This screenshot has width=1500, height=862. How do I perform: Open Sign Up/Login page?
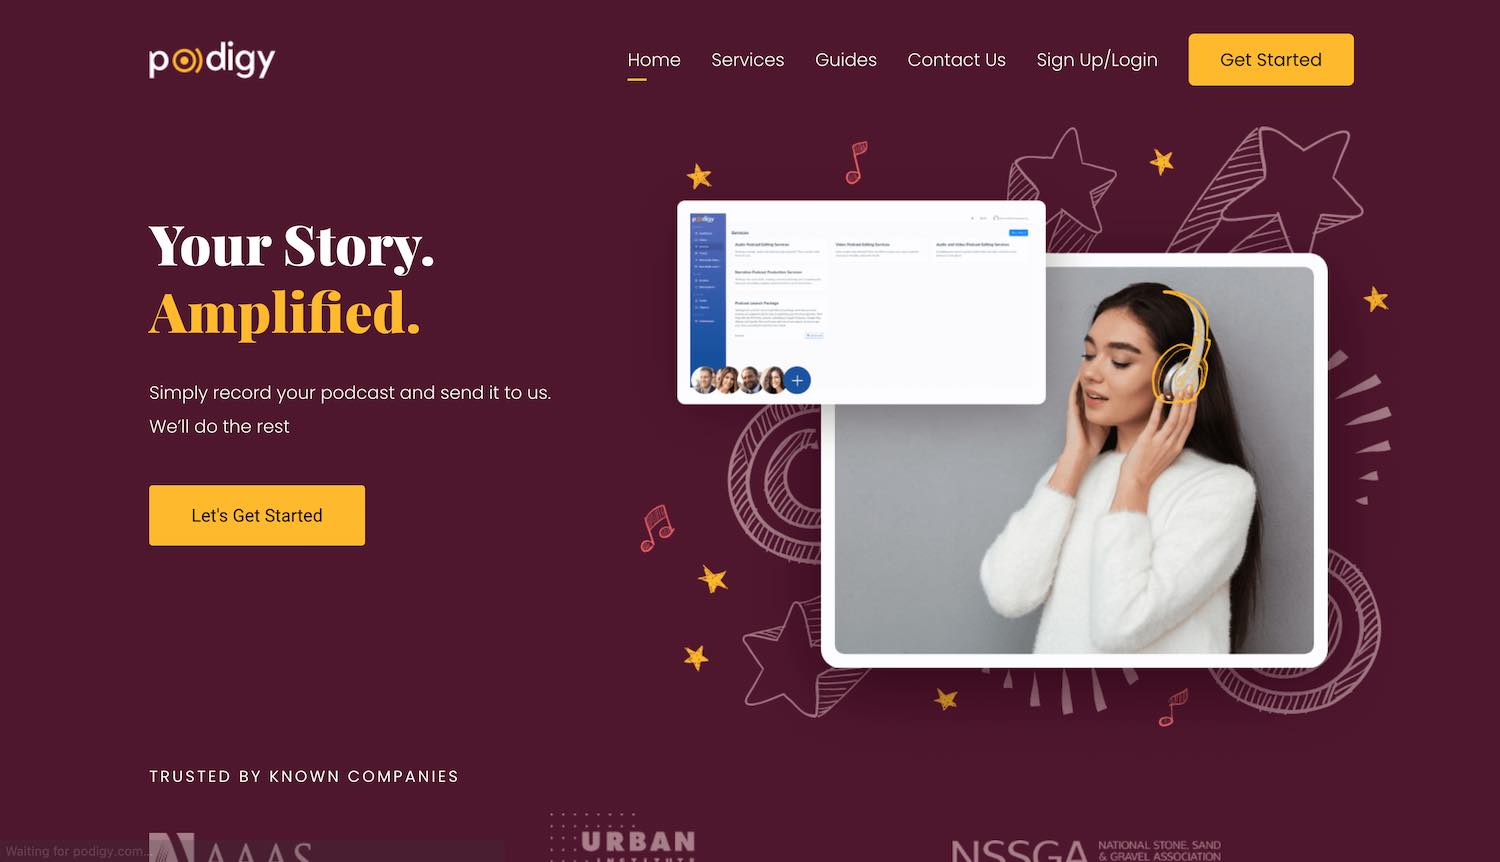click(1097, 60)
